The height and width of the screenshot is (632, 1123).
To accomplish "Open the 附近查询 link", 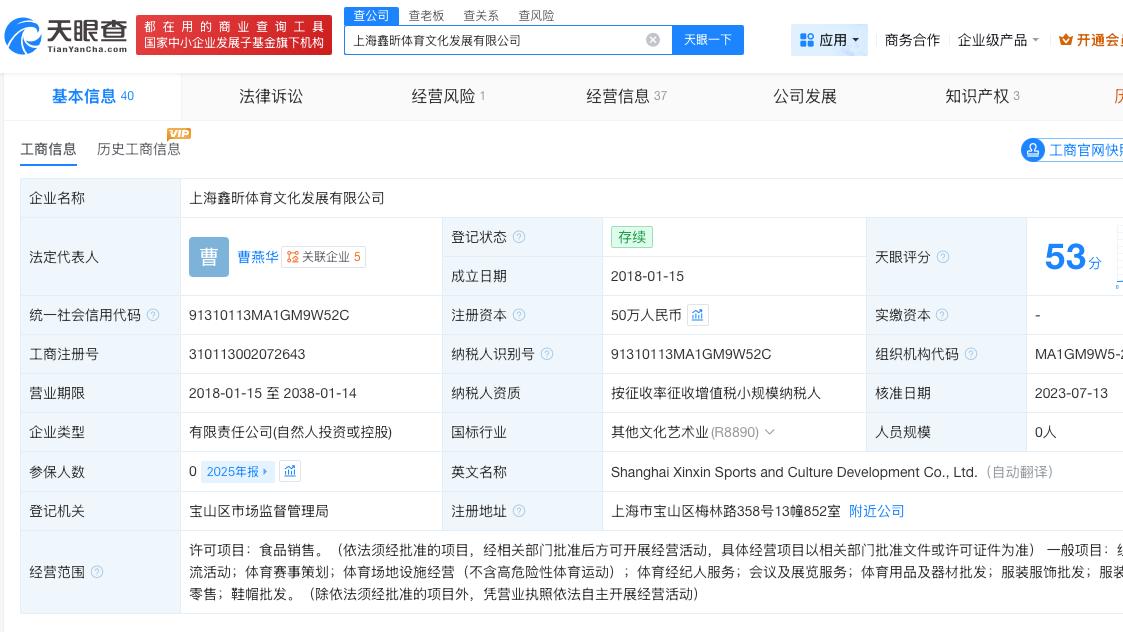I will pos(877,511).
